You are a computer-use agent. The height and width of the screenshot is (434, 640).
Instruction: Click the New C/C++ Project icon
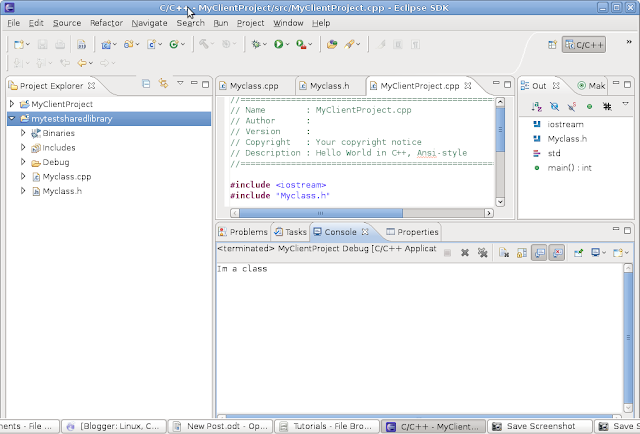point(106,45)
